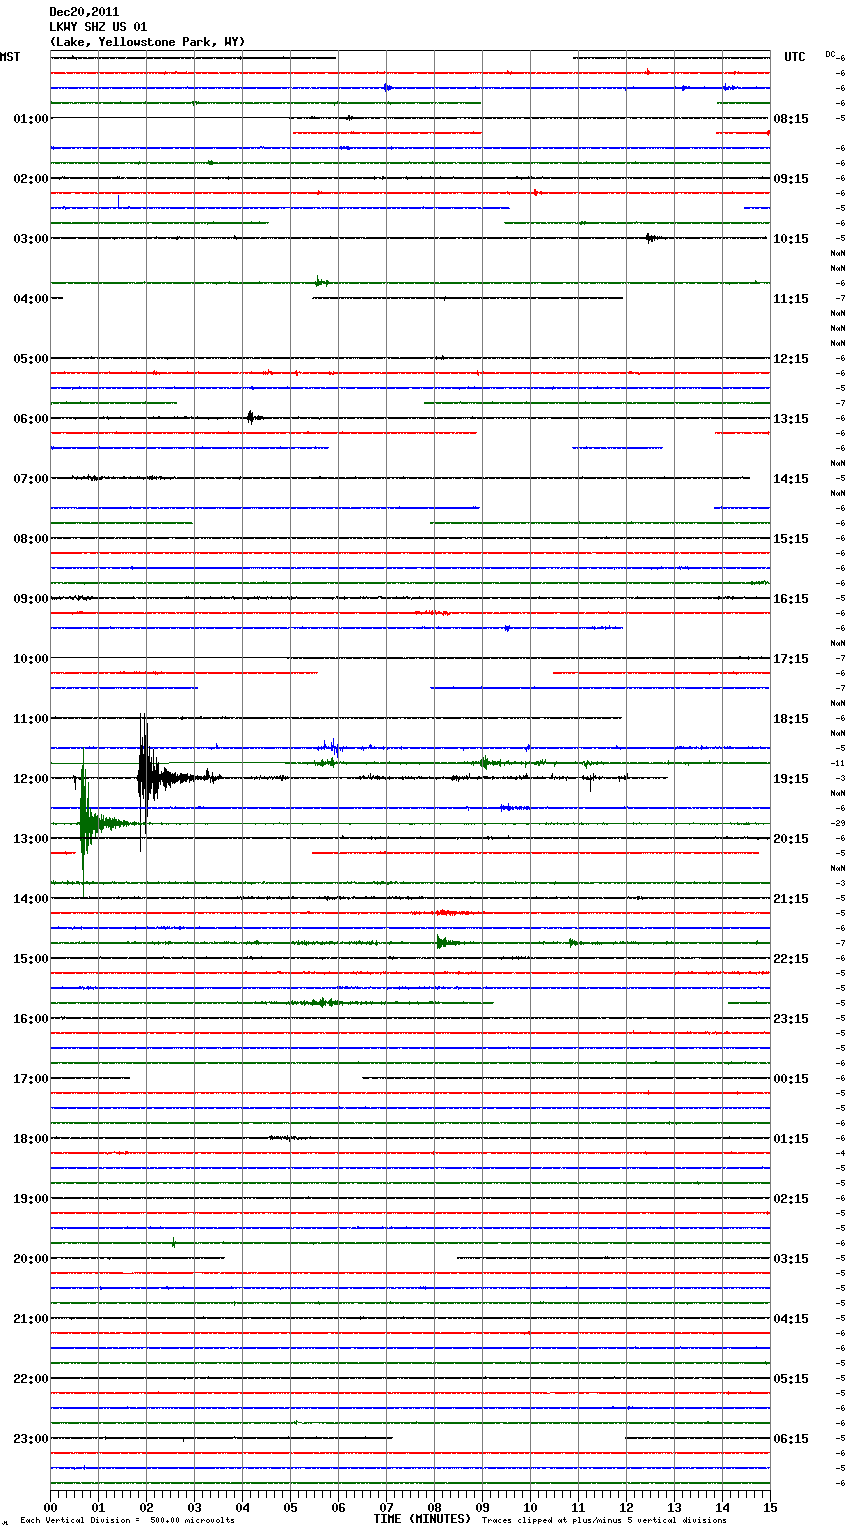Pick the 05:00 MST time label
850x1534 pixels.
click(x=31, y=359)
